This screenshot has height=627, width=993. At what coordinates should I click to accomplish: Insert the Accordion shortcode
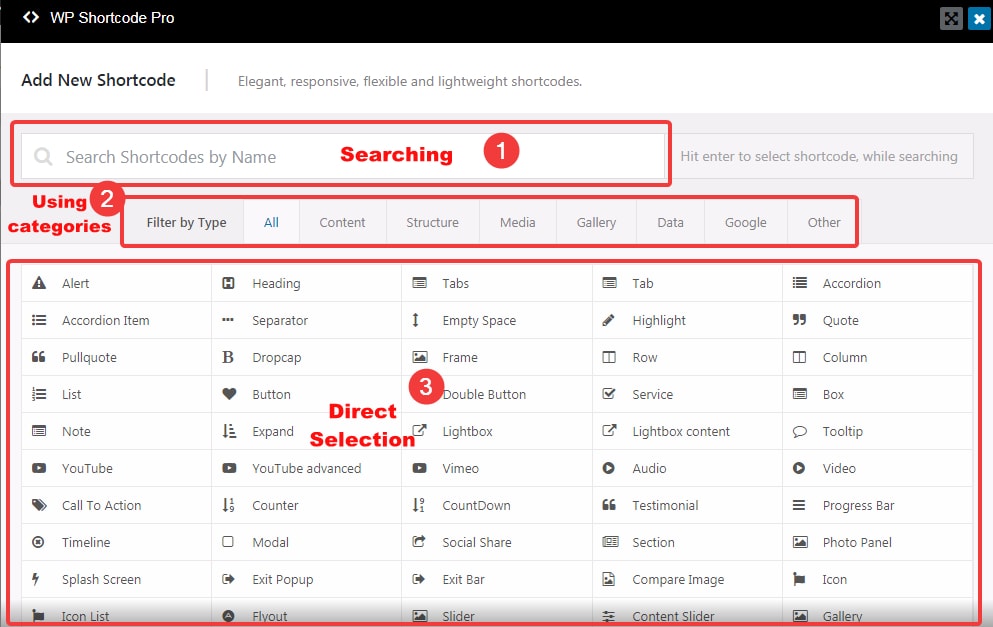850,283
